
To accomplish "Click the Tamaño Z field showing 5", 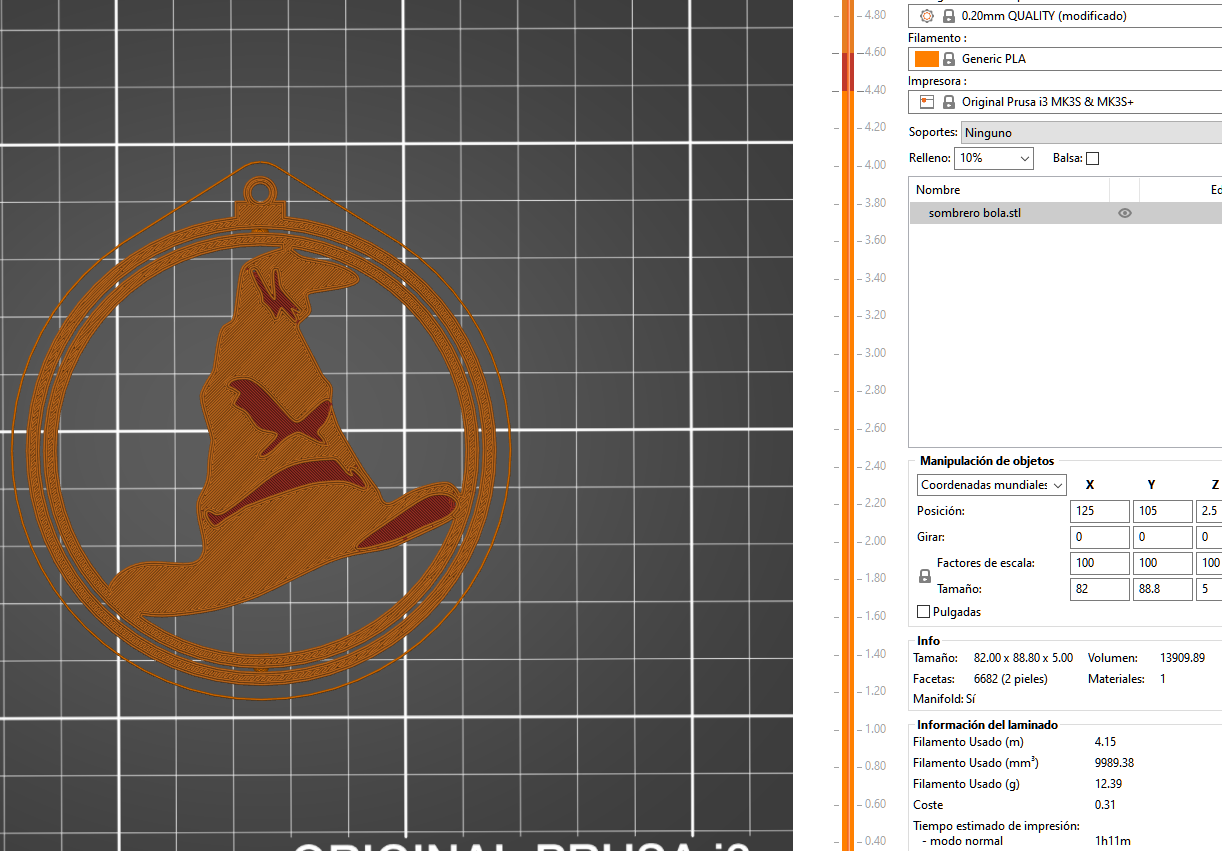I will click(1209, 589).
